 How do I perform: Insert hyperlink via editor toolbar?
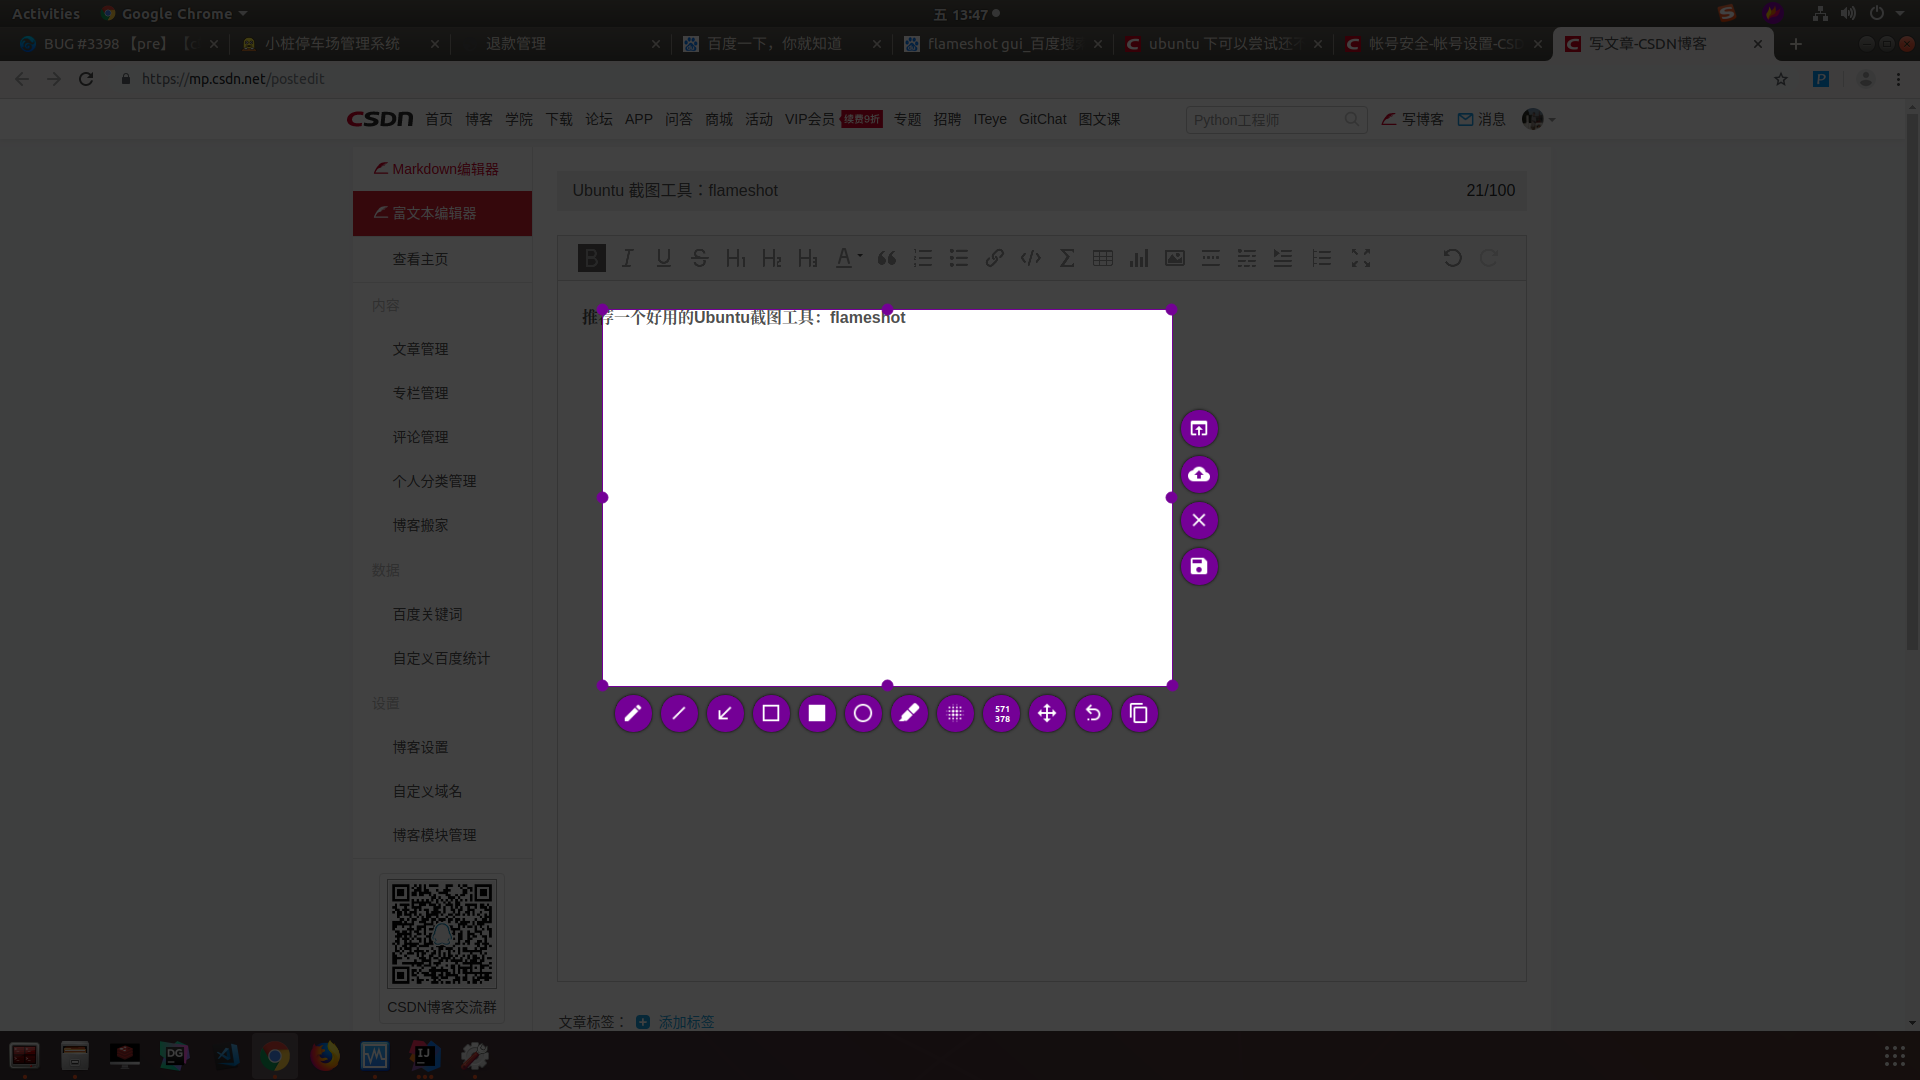[994, 258]
